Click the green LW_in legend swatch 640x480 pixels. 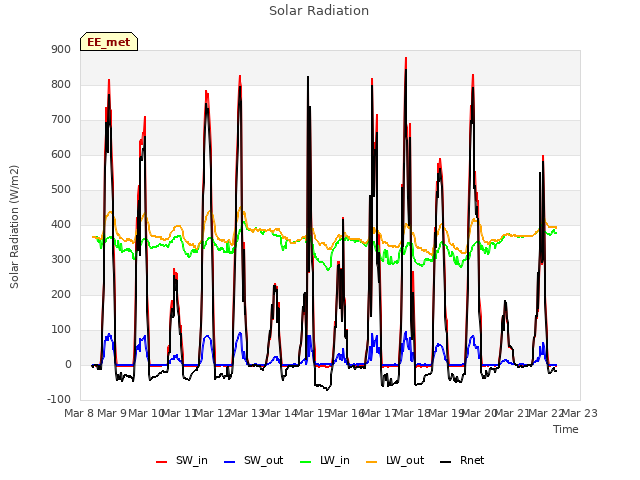[x=305, y=462]
